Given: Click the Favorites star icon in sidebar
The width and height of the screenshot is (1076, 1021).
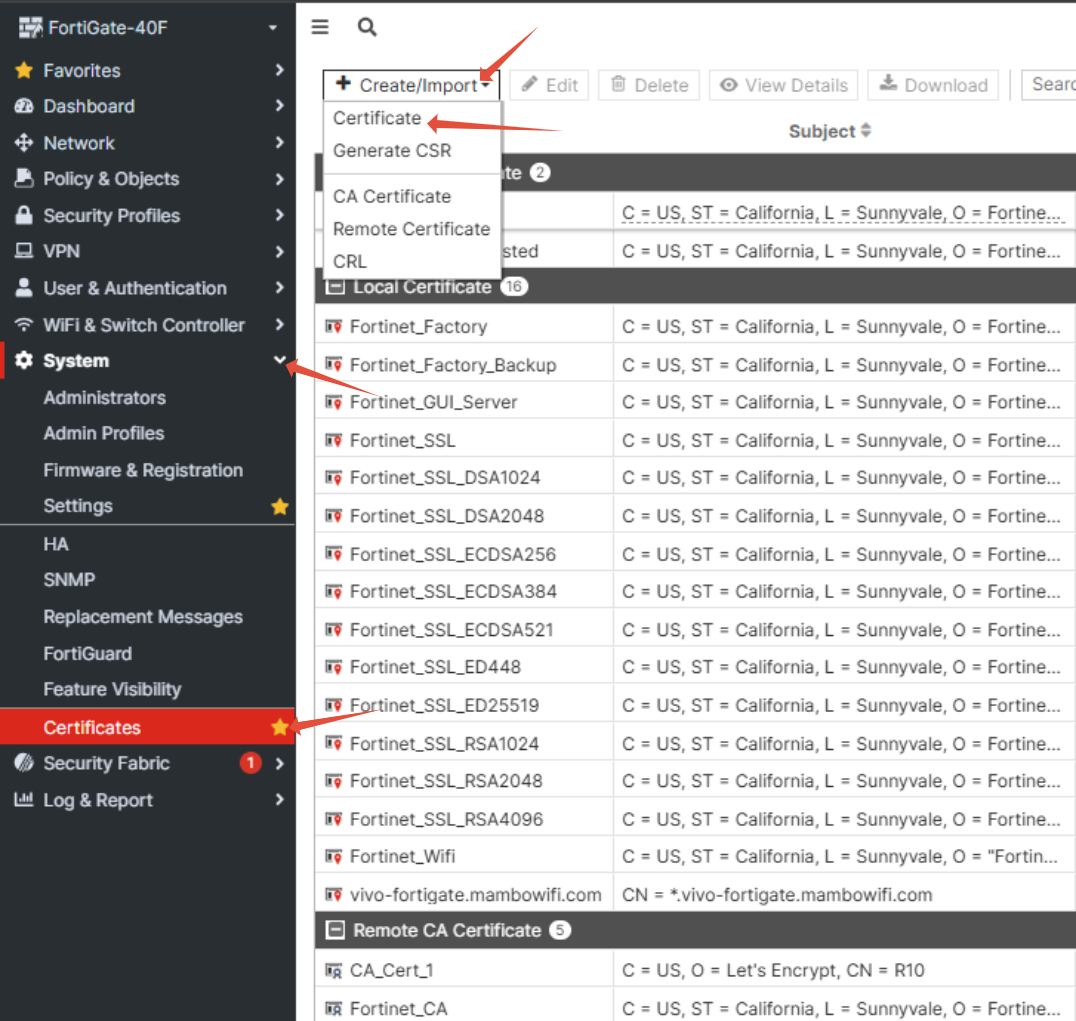Looking at the screenshot, I should [x=24, y=70].
